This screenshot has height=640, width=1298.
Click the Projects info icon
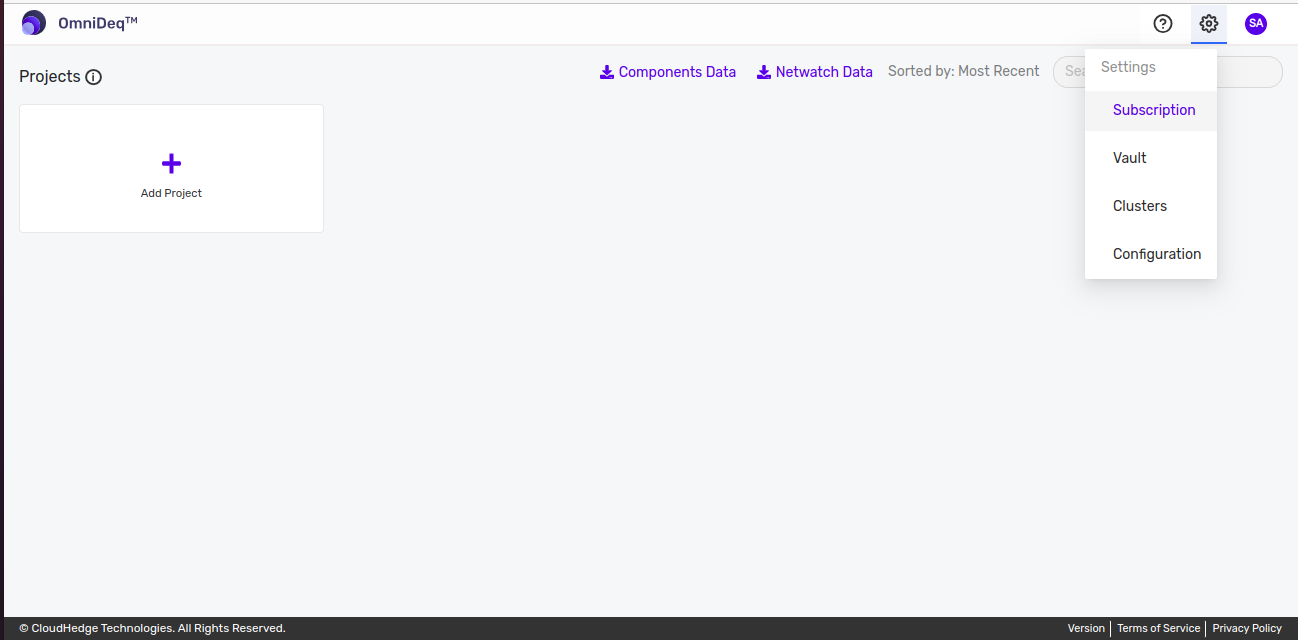pyautogui.click(x=94, y=77)
